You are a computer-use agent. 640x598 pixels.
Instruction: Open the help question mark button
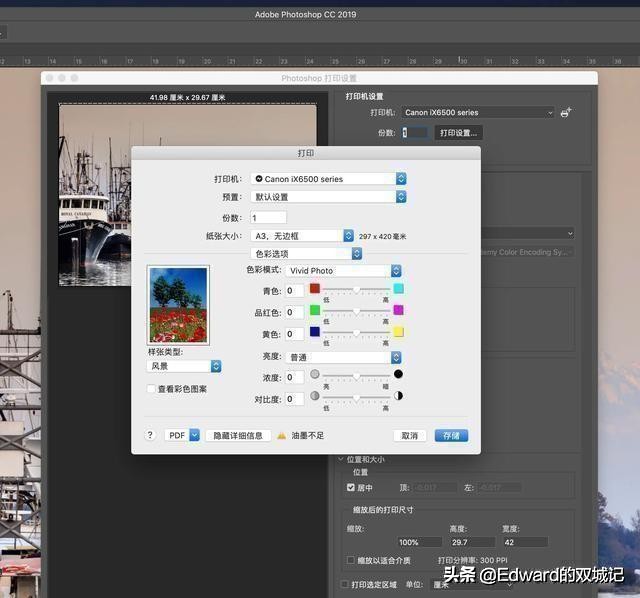tap(150, 435)
